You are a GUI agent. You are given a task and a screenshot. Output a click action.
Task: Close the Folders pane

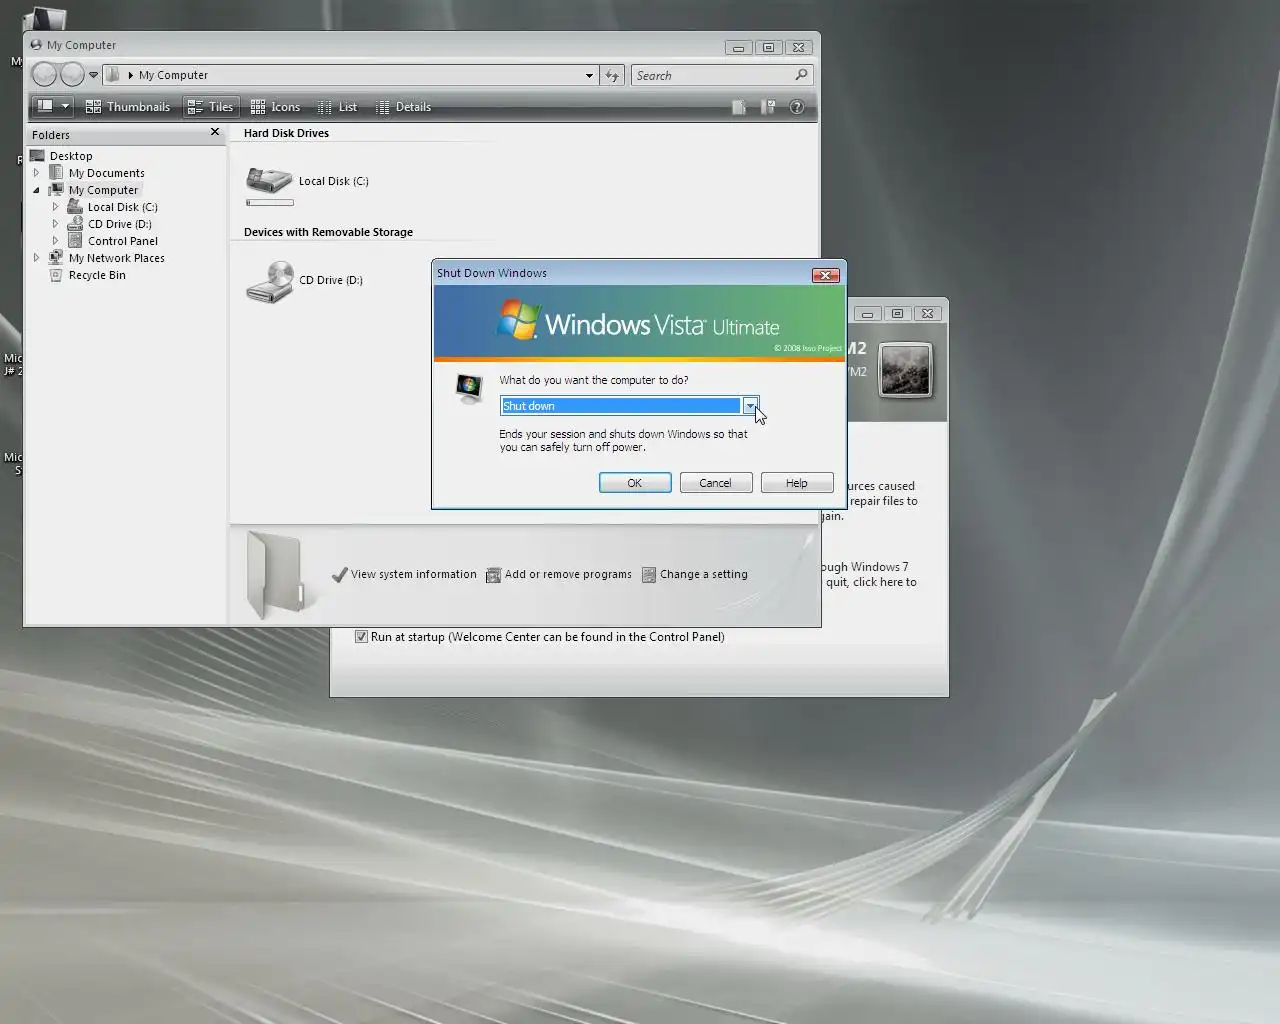click(x=214, y=132)
